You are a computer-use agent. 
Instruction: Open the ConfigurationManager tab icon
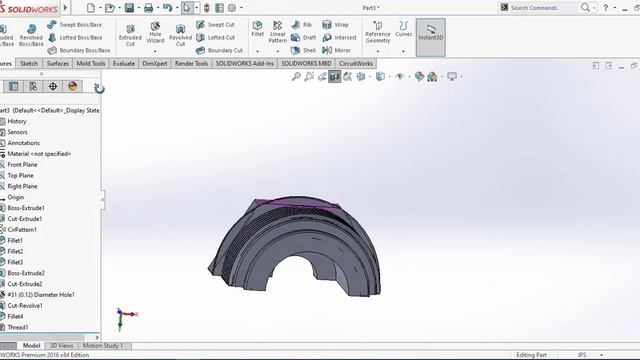tap(33, 86)
